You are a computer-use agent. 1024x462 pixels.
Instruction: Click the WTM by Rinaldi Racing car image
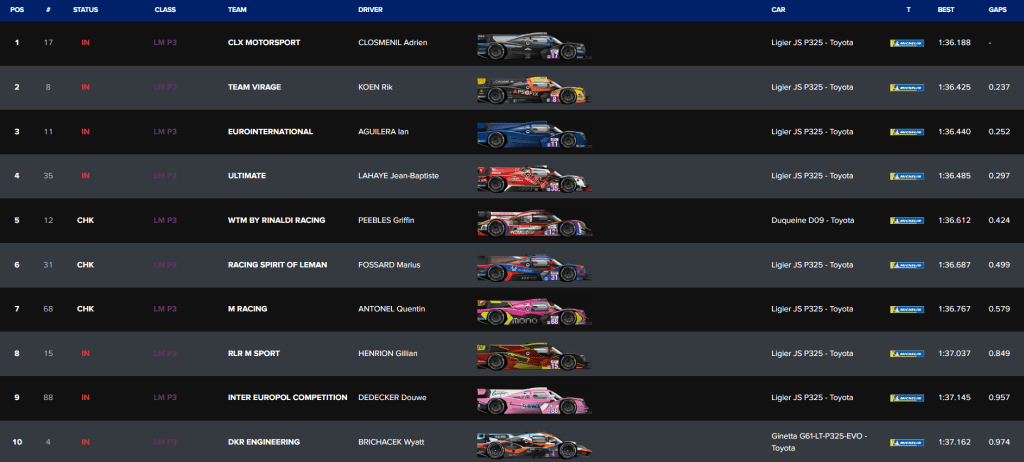click(x=534, y=223)
